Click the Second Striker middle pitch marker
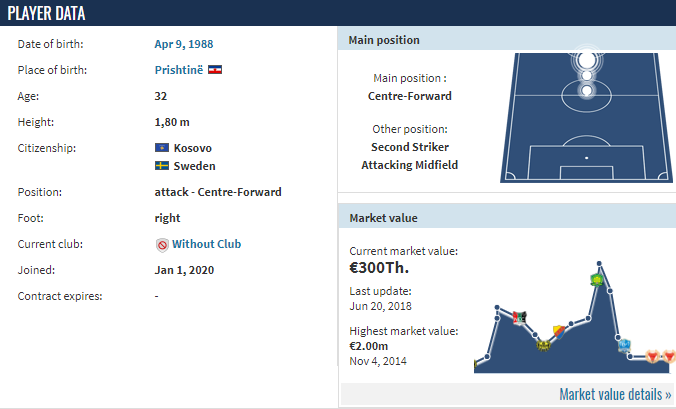 586,75
